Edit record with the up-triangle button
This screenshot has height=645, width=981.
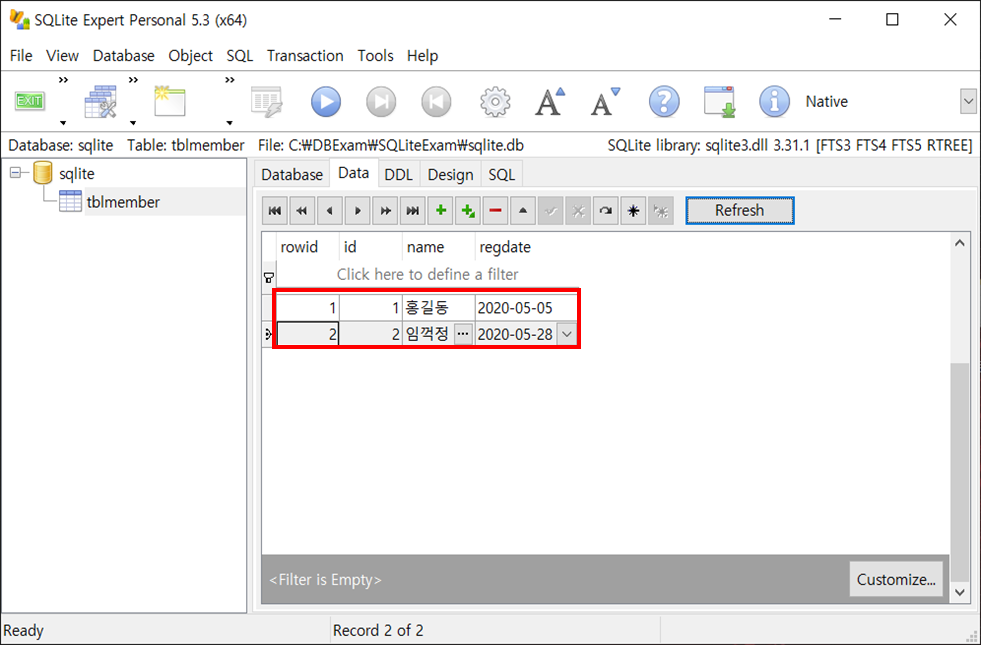point(523,211)
